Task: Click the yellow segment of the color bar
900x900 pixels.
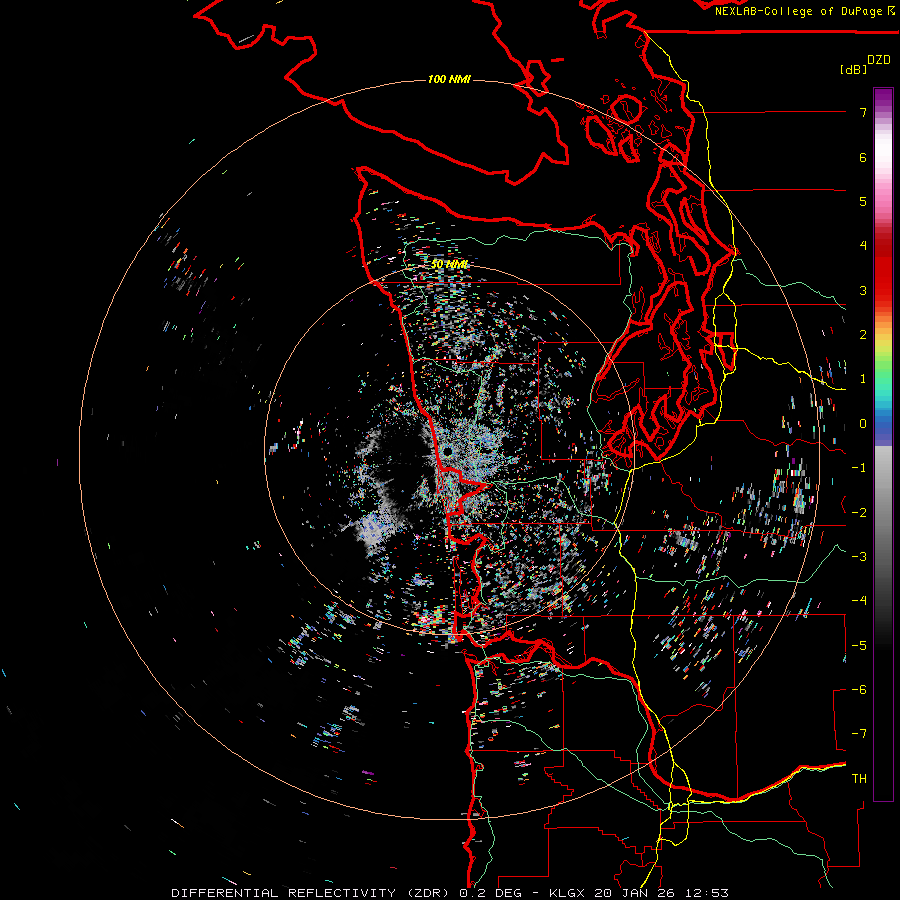Action: click(883, 342)
